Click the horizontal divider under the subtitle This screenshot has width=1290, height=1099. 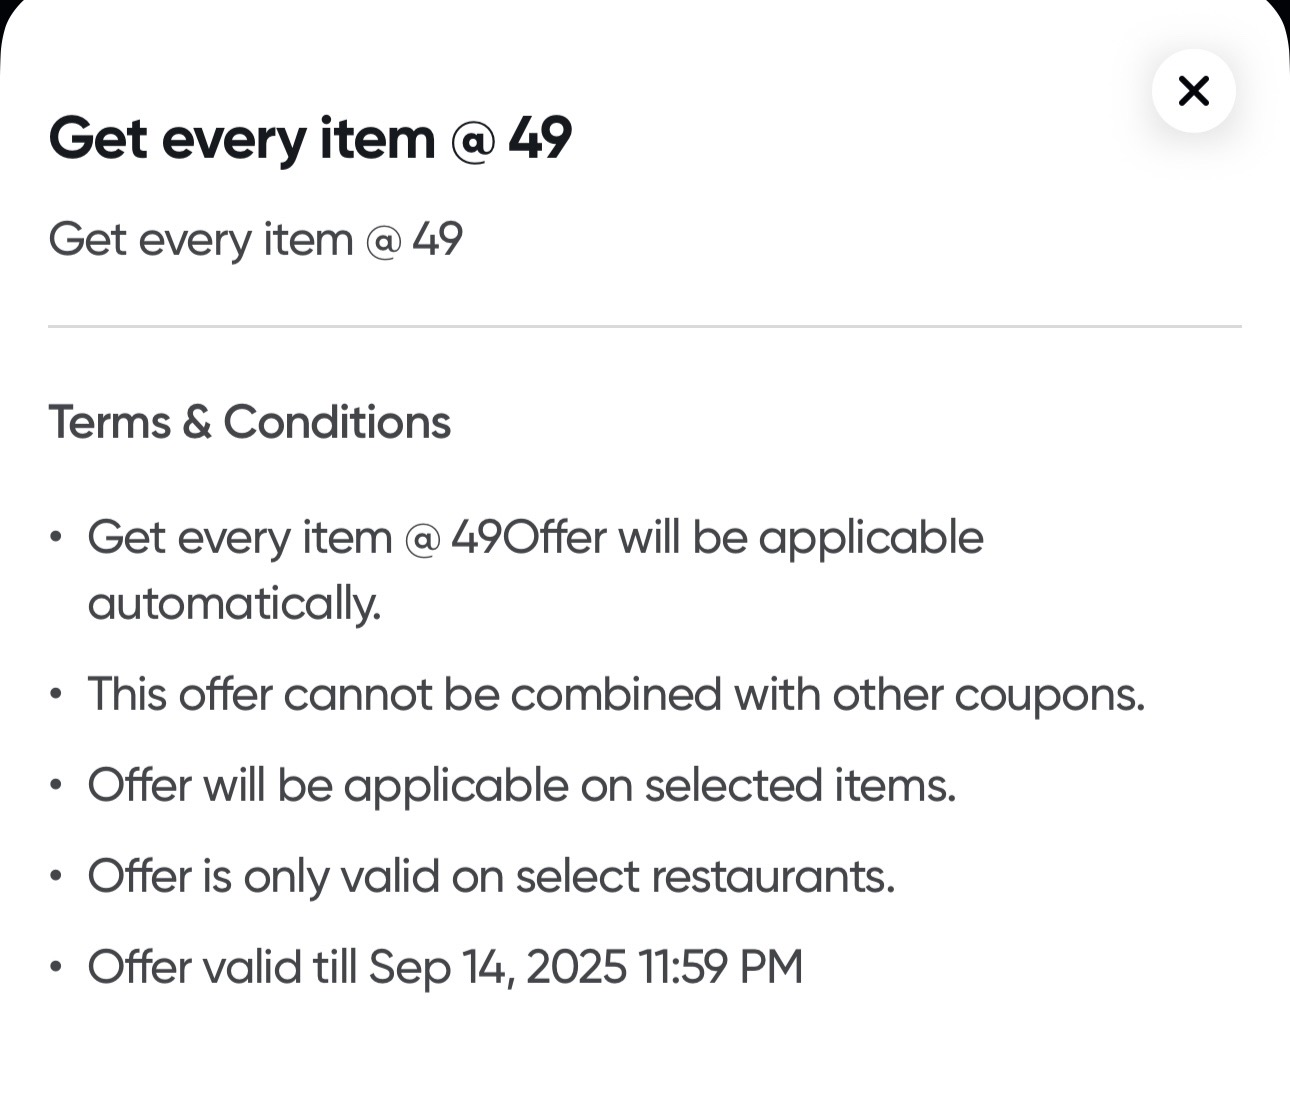click(644, 326)
